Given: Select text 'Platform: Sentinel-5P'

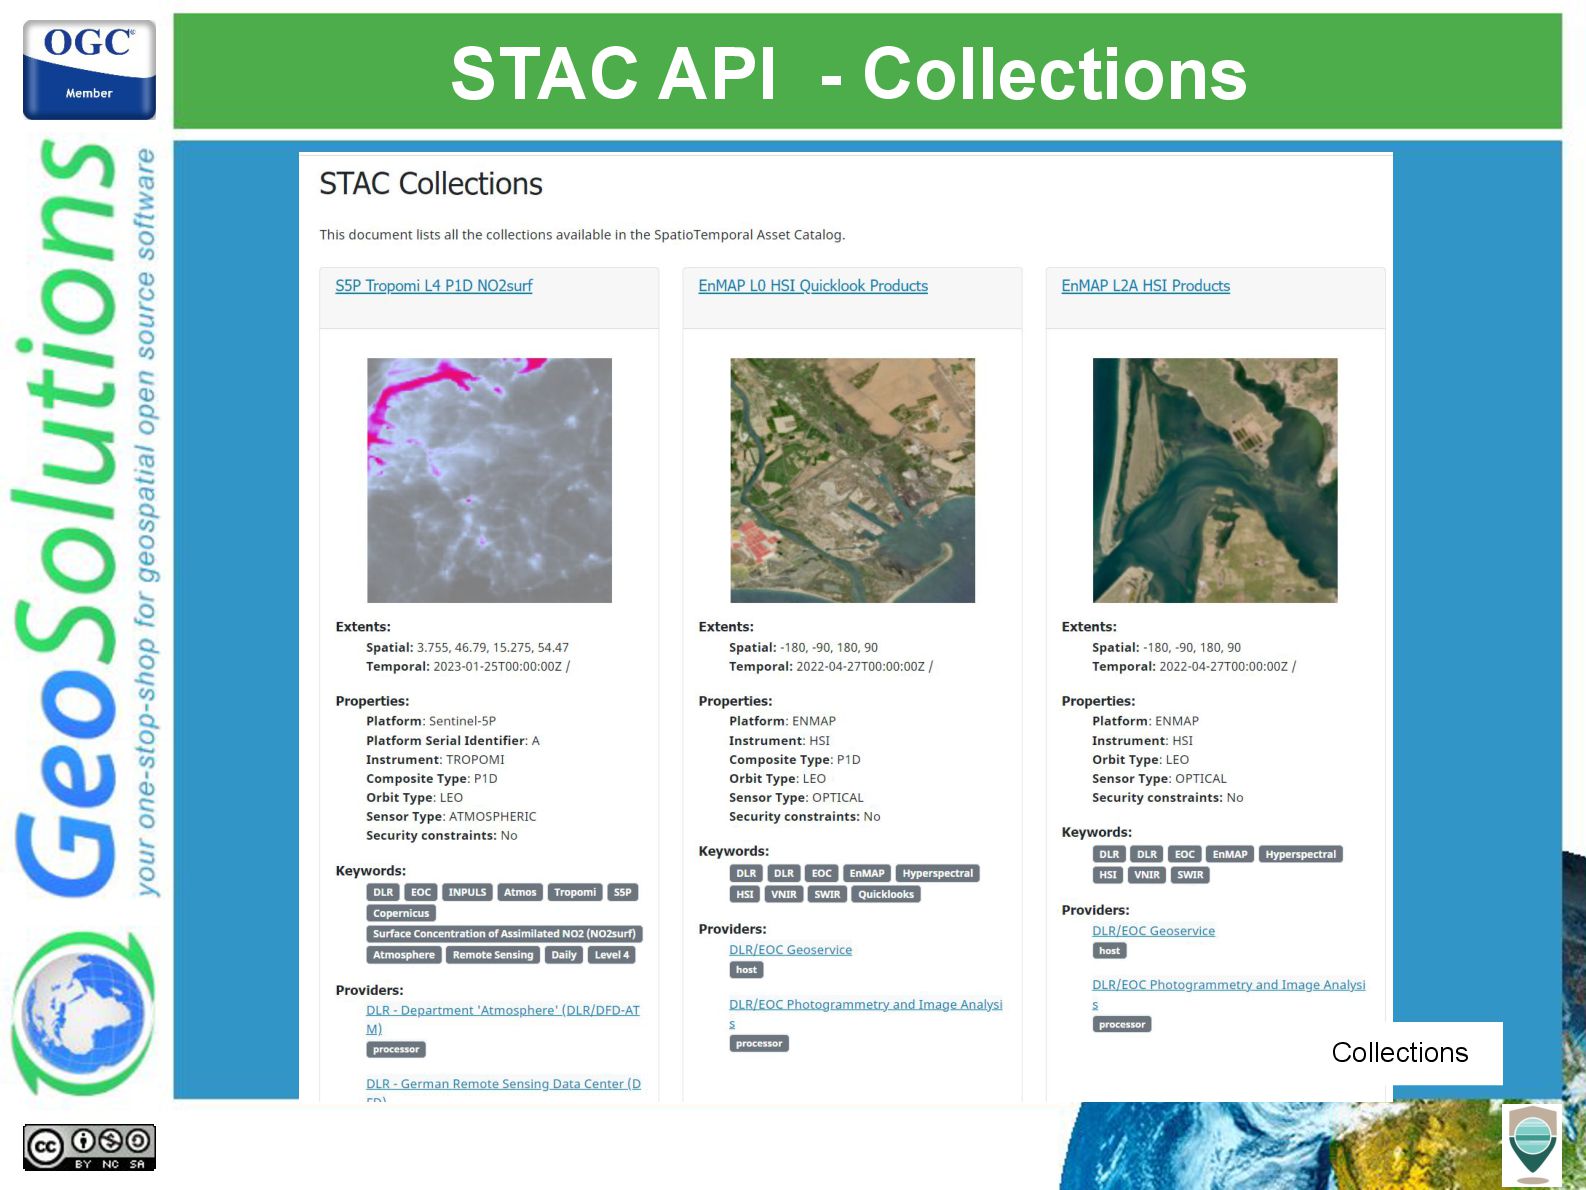Looking at the screenshot, I should tap(431, 721).
